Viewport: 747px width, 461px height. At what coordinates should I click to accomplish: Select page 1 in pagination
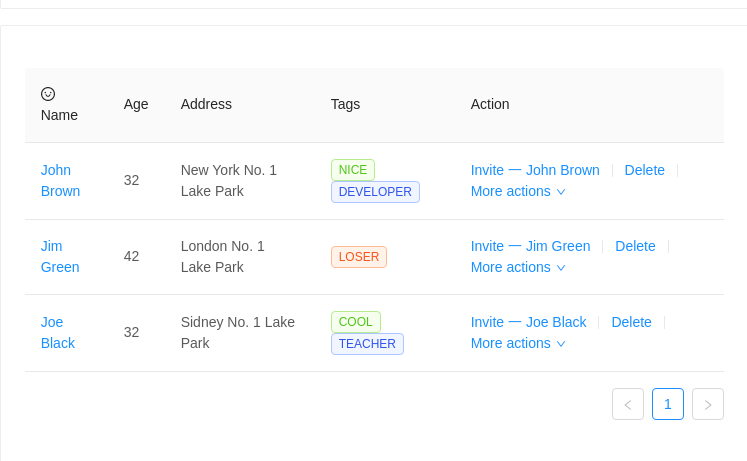(x=668, y=404)
